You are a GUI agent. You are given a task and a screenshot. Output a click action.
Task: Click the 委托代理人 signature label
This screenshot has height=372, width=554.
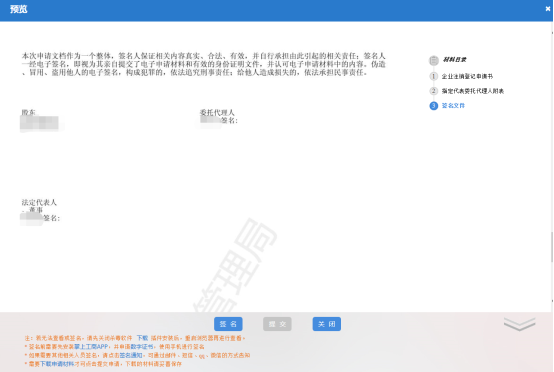click(217, 112)
